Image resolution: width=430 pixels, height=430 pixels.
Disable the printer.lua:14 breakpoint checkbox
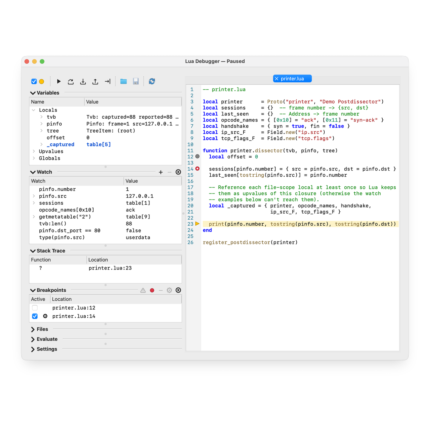pyautogui.click(x=35, y=316)
